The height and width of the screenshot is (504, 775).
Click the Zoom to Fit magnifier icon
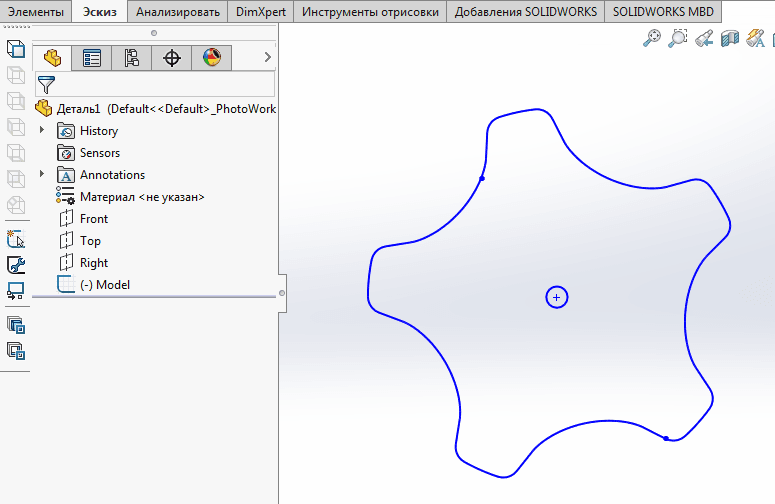[x=653, y=38]
